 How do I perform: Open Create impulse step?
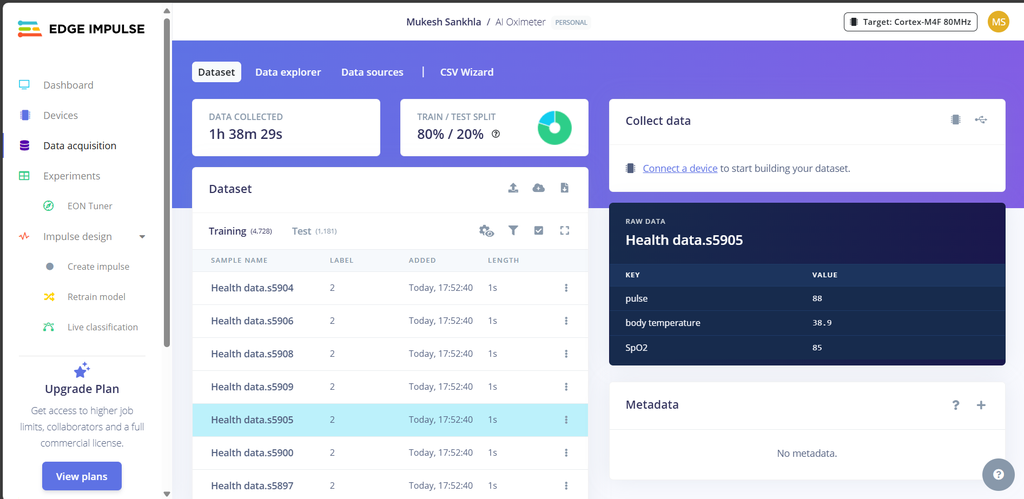(98, 266)
